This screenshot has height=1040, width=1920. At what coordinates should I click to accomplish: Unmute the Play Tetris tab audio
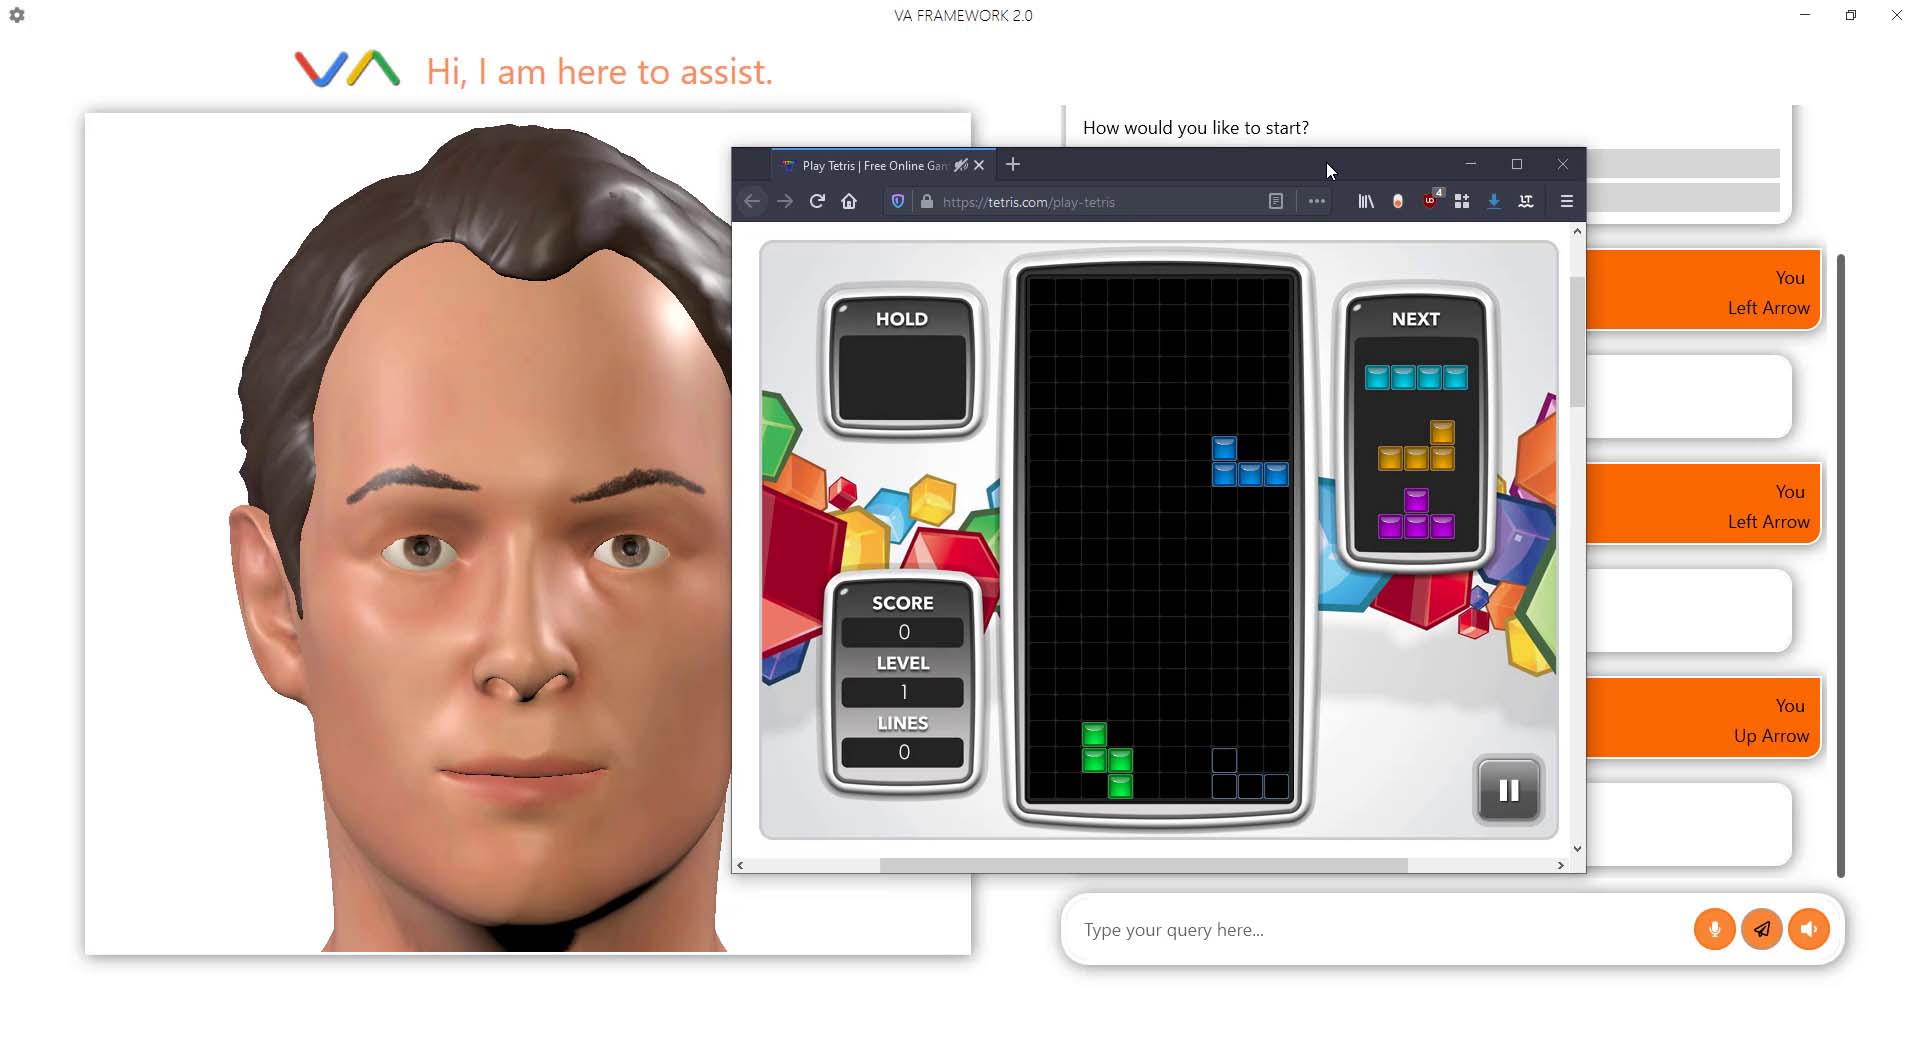(961, 165)
